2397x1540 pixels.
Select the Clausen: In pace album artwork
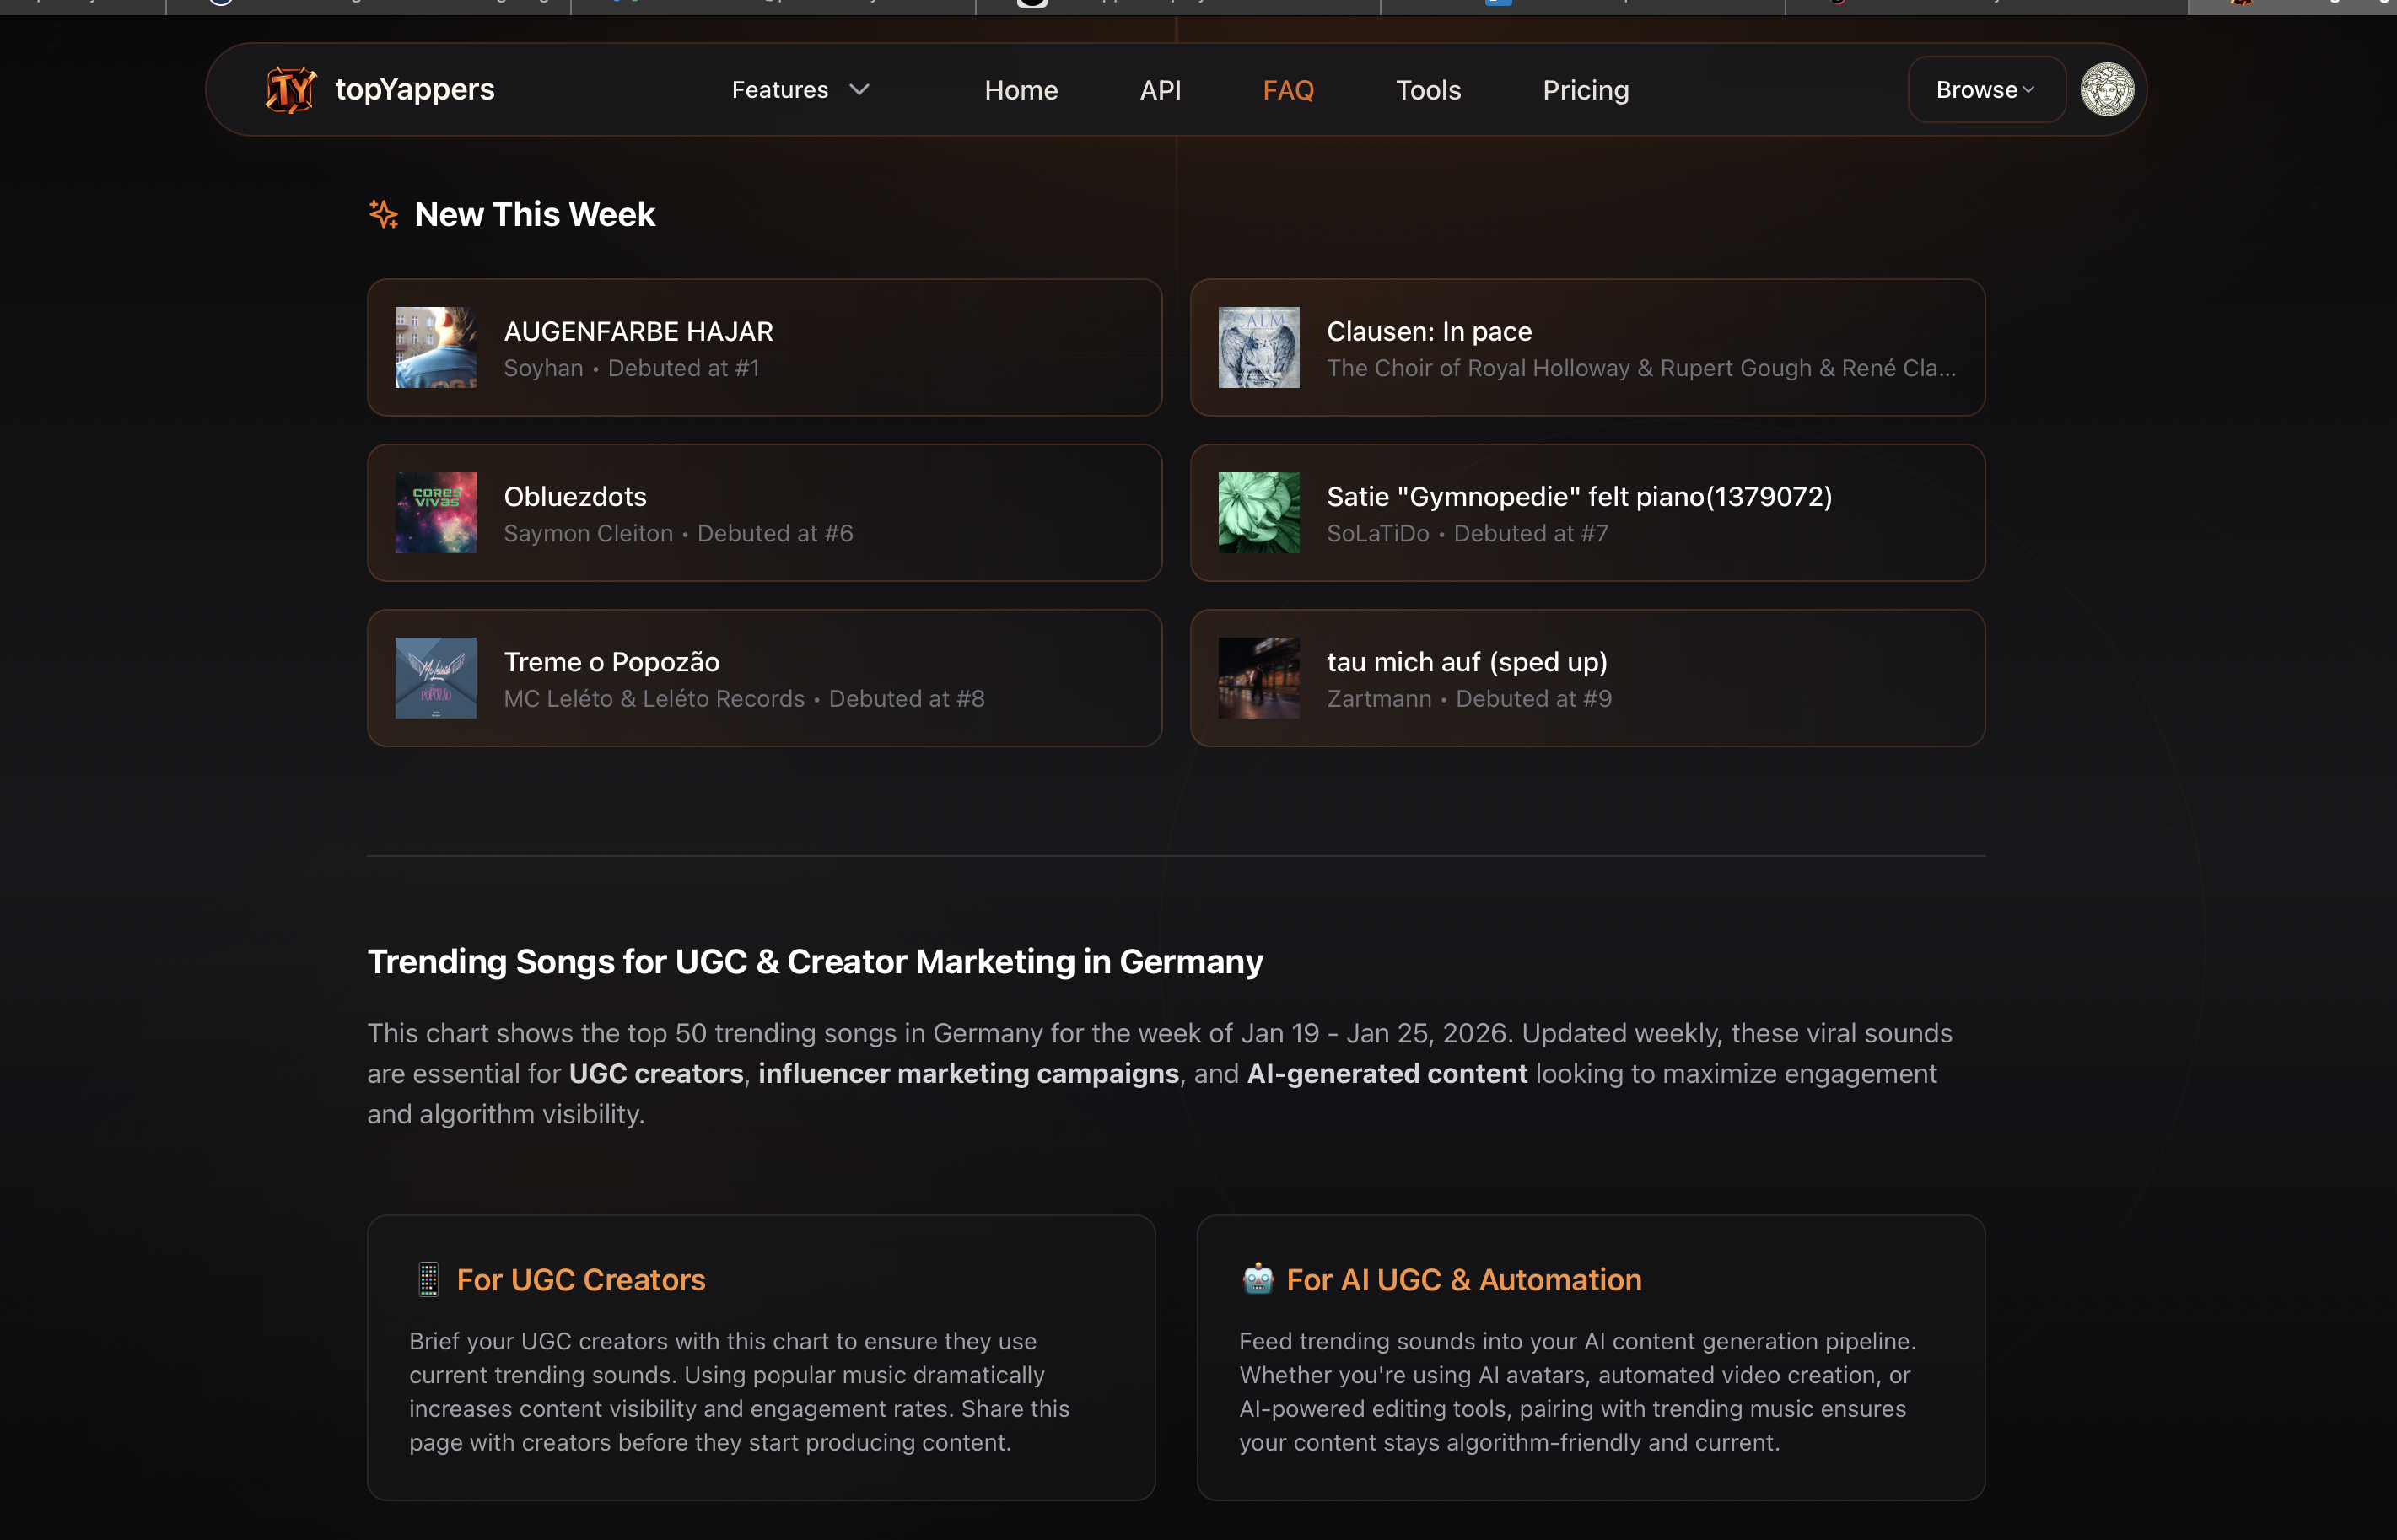pos(1258,347)
